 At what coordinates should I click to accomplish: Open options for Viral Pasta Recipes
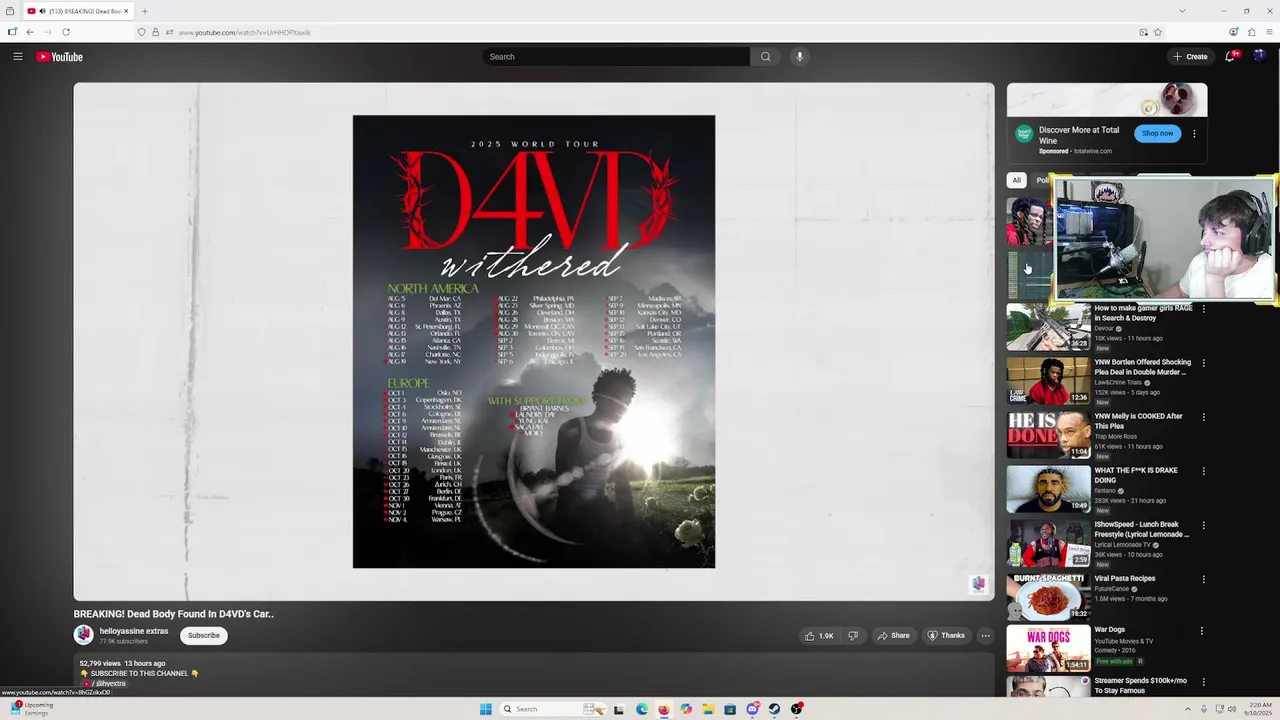tap(1203, 579)
